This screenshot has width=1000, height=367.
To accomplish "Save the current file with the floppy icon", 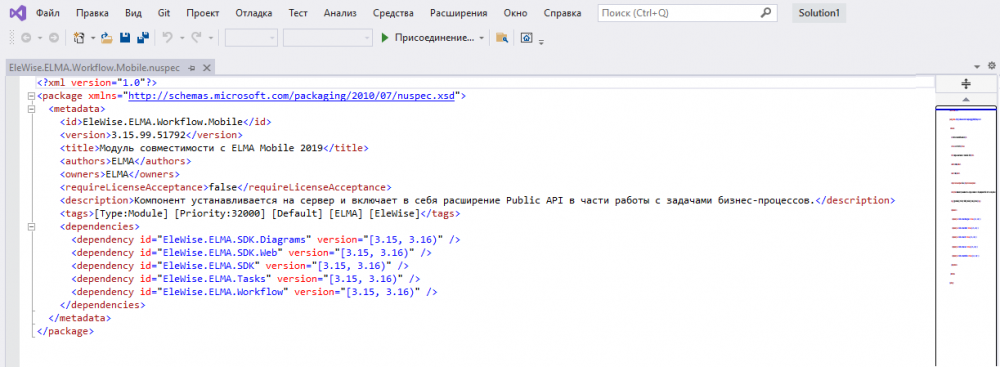I will (125, 38).
